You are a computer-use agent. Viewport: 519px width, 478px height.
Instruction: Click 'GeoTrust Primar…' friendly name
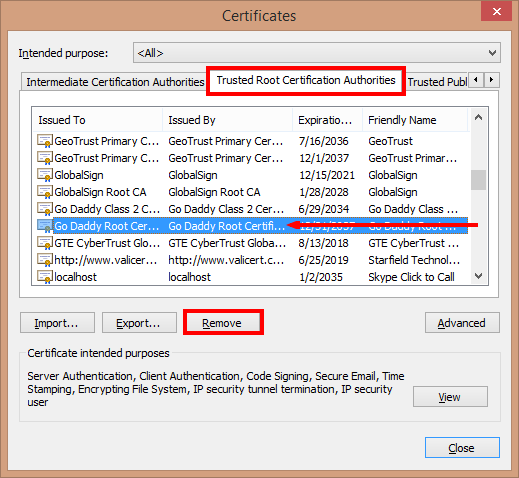pyautogui.click(x=413, y=158)
